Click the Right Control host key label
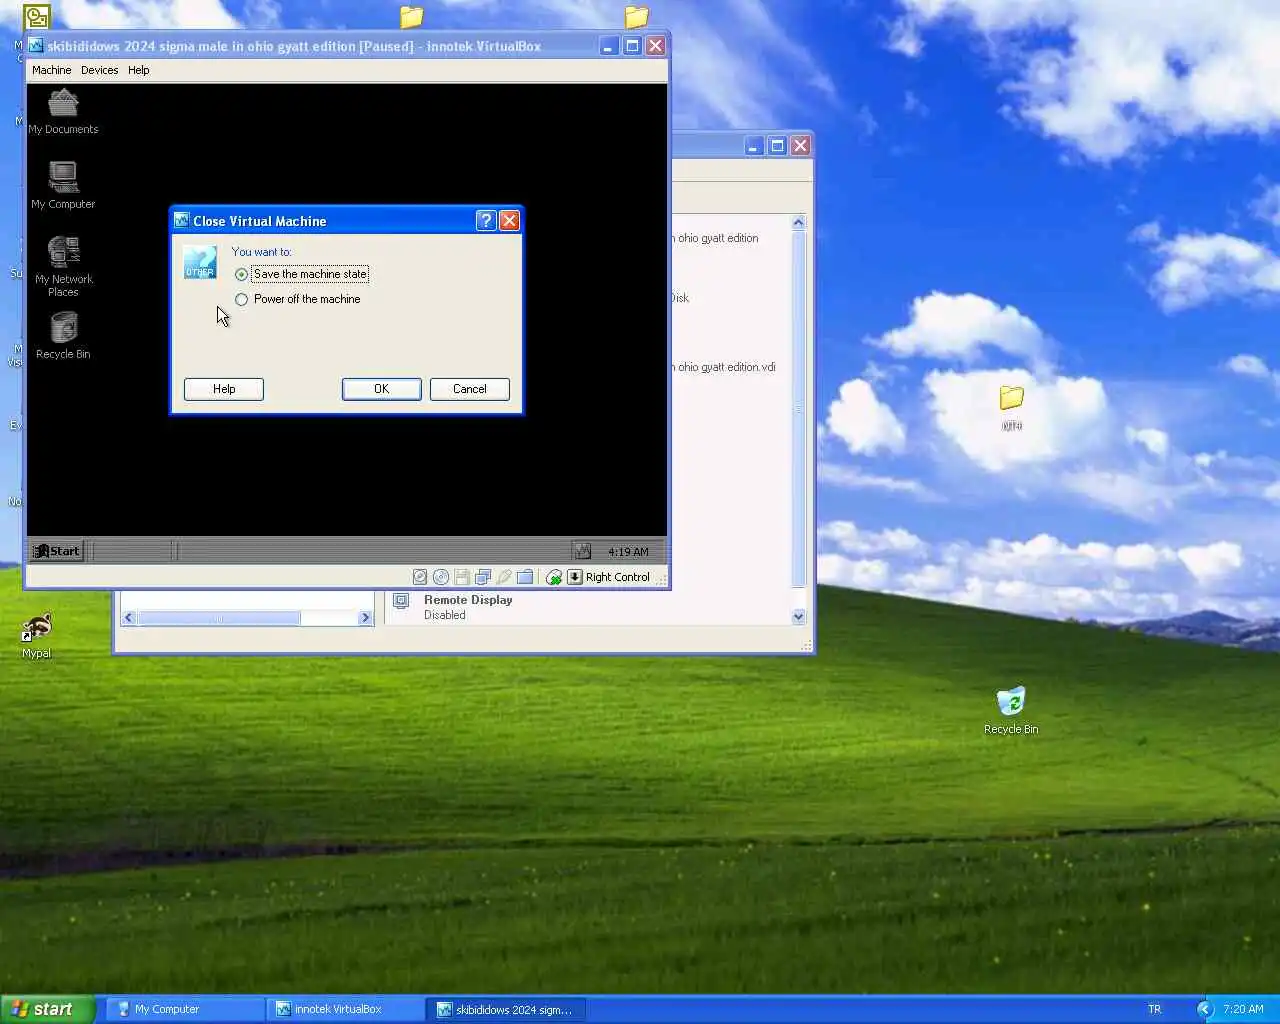Viewport: 1280px width, 1024px height. 618,577
